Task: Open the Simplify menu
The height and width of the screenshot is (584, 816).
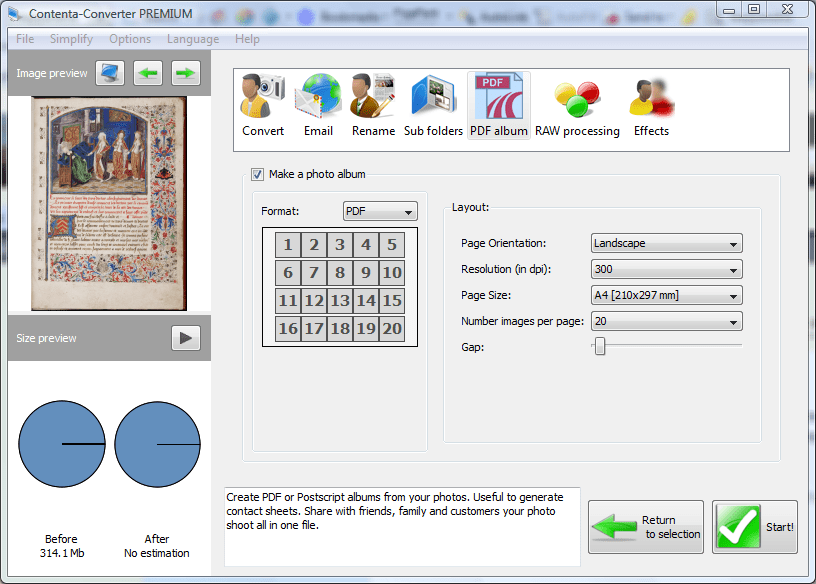Action: click(x=71, y=39)
